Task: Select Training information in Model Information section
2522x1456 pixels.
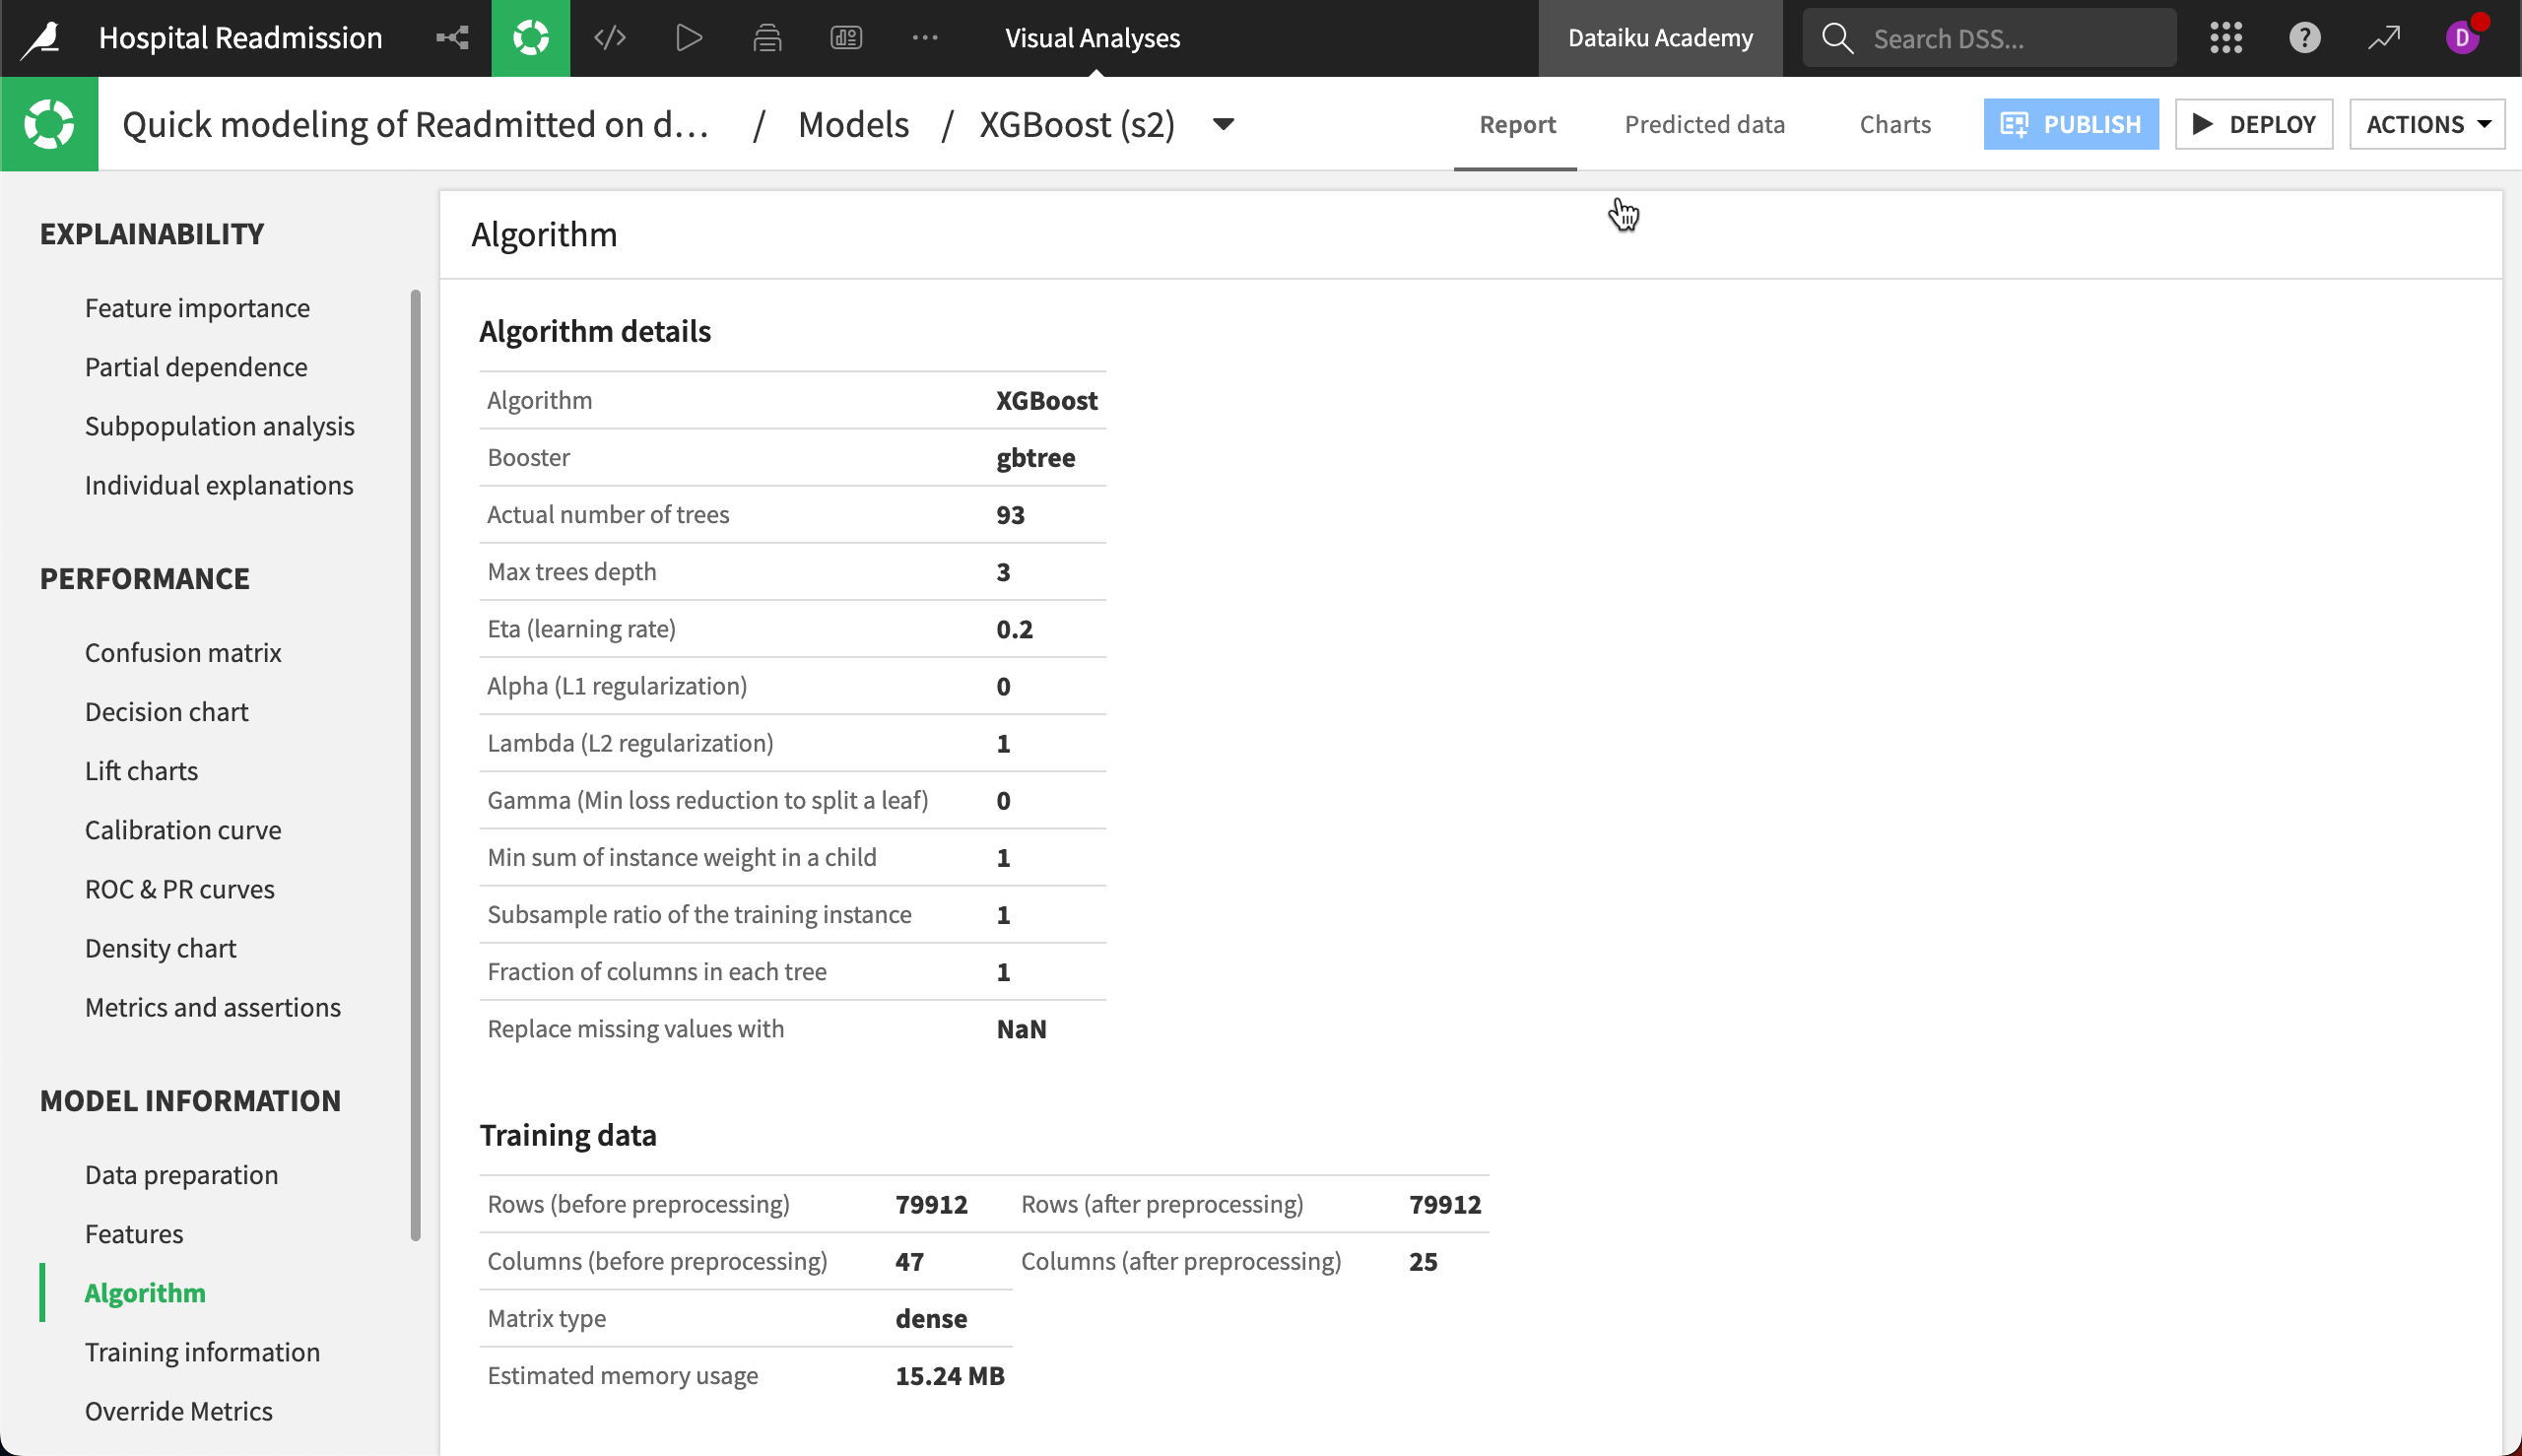Action: (202, 1351)
